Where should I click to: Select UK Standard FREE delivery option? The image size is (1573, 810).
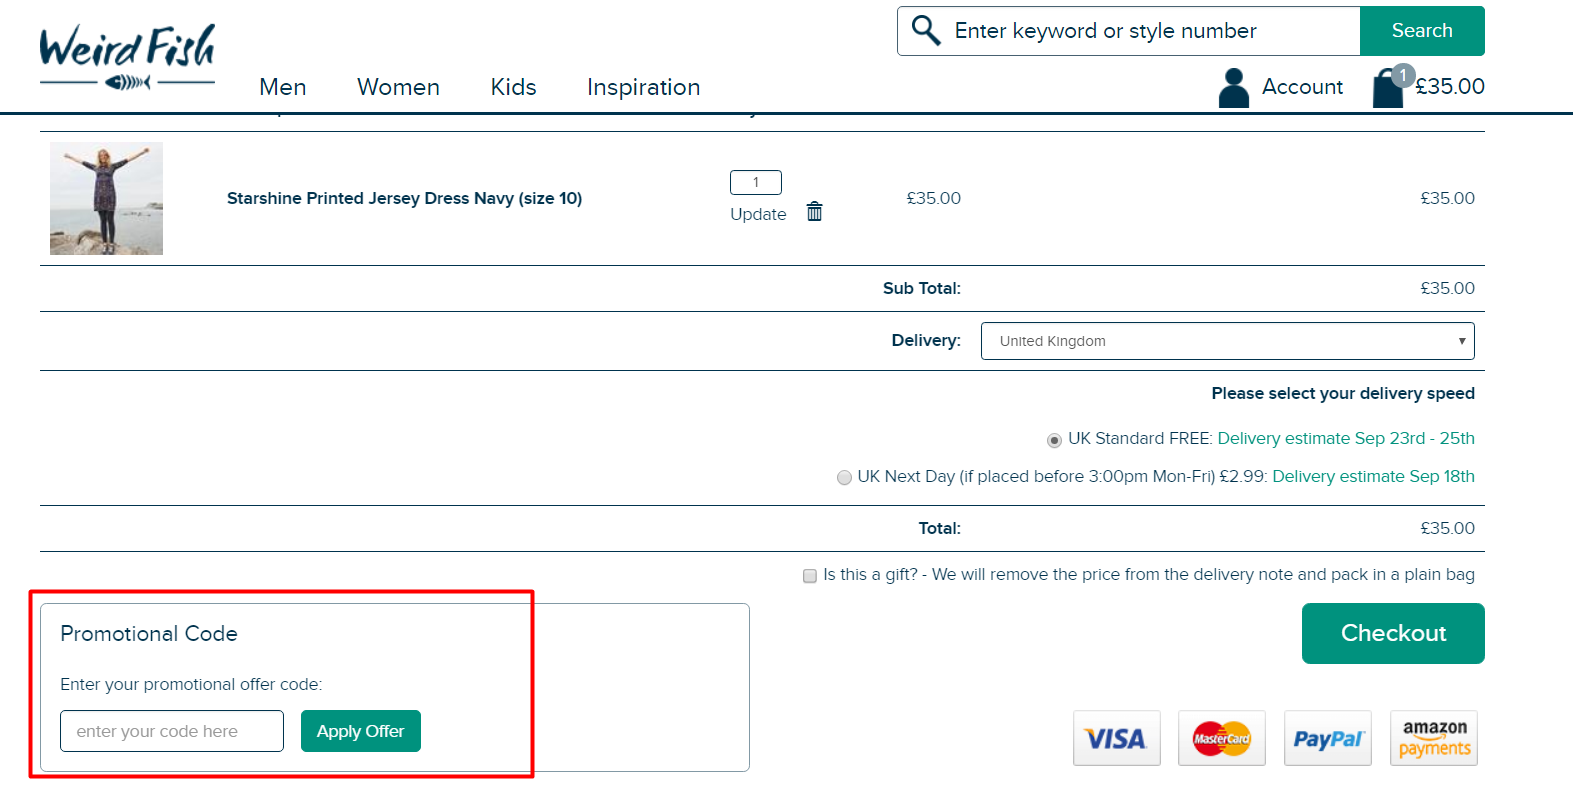tap(1054, 440)
